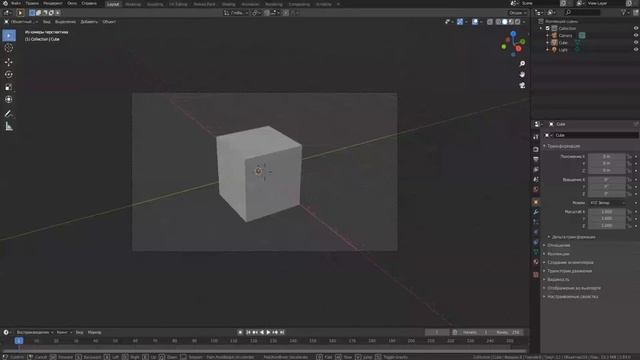
Task: Open the rotation mode XYZ Euler dropdown
Action: pos(607,203)
